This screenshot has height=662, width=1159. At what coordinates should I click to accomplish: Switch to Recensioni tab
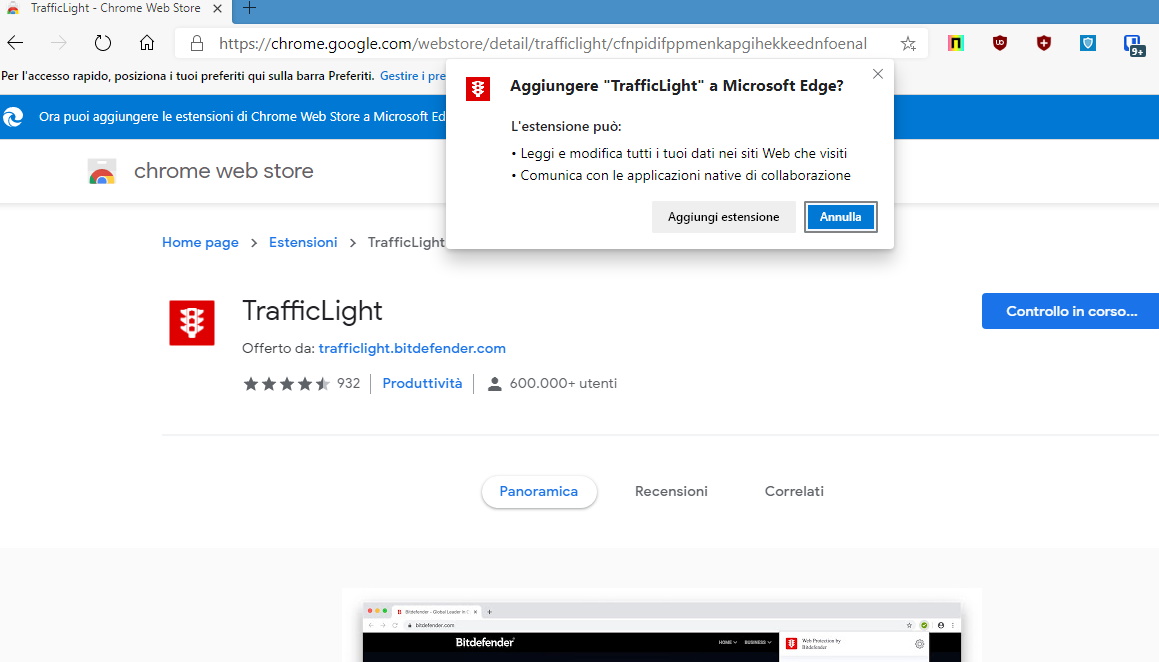coord(671,491)
